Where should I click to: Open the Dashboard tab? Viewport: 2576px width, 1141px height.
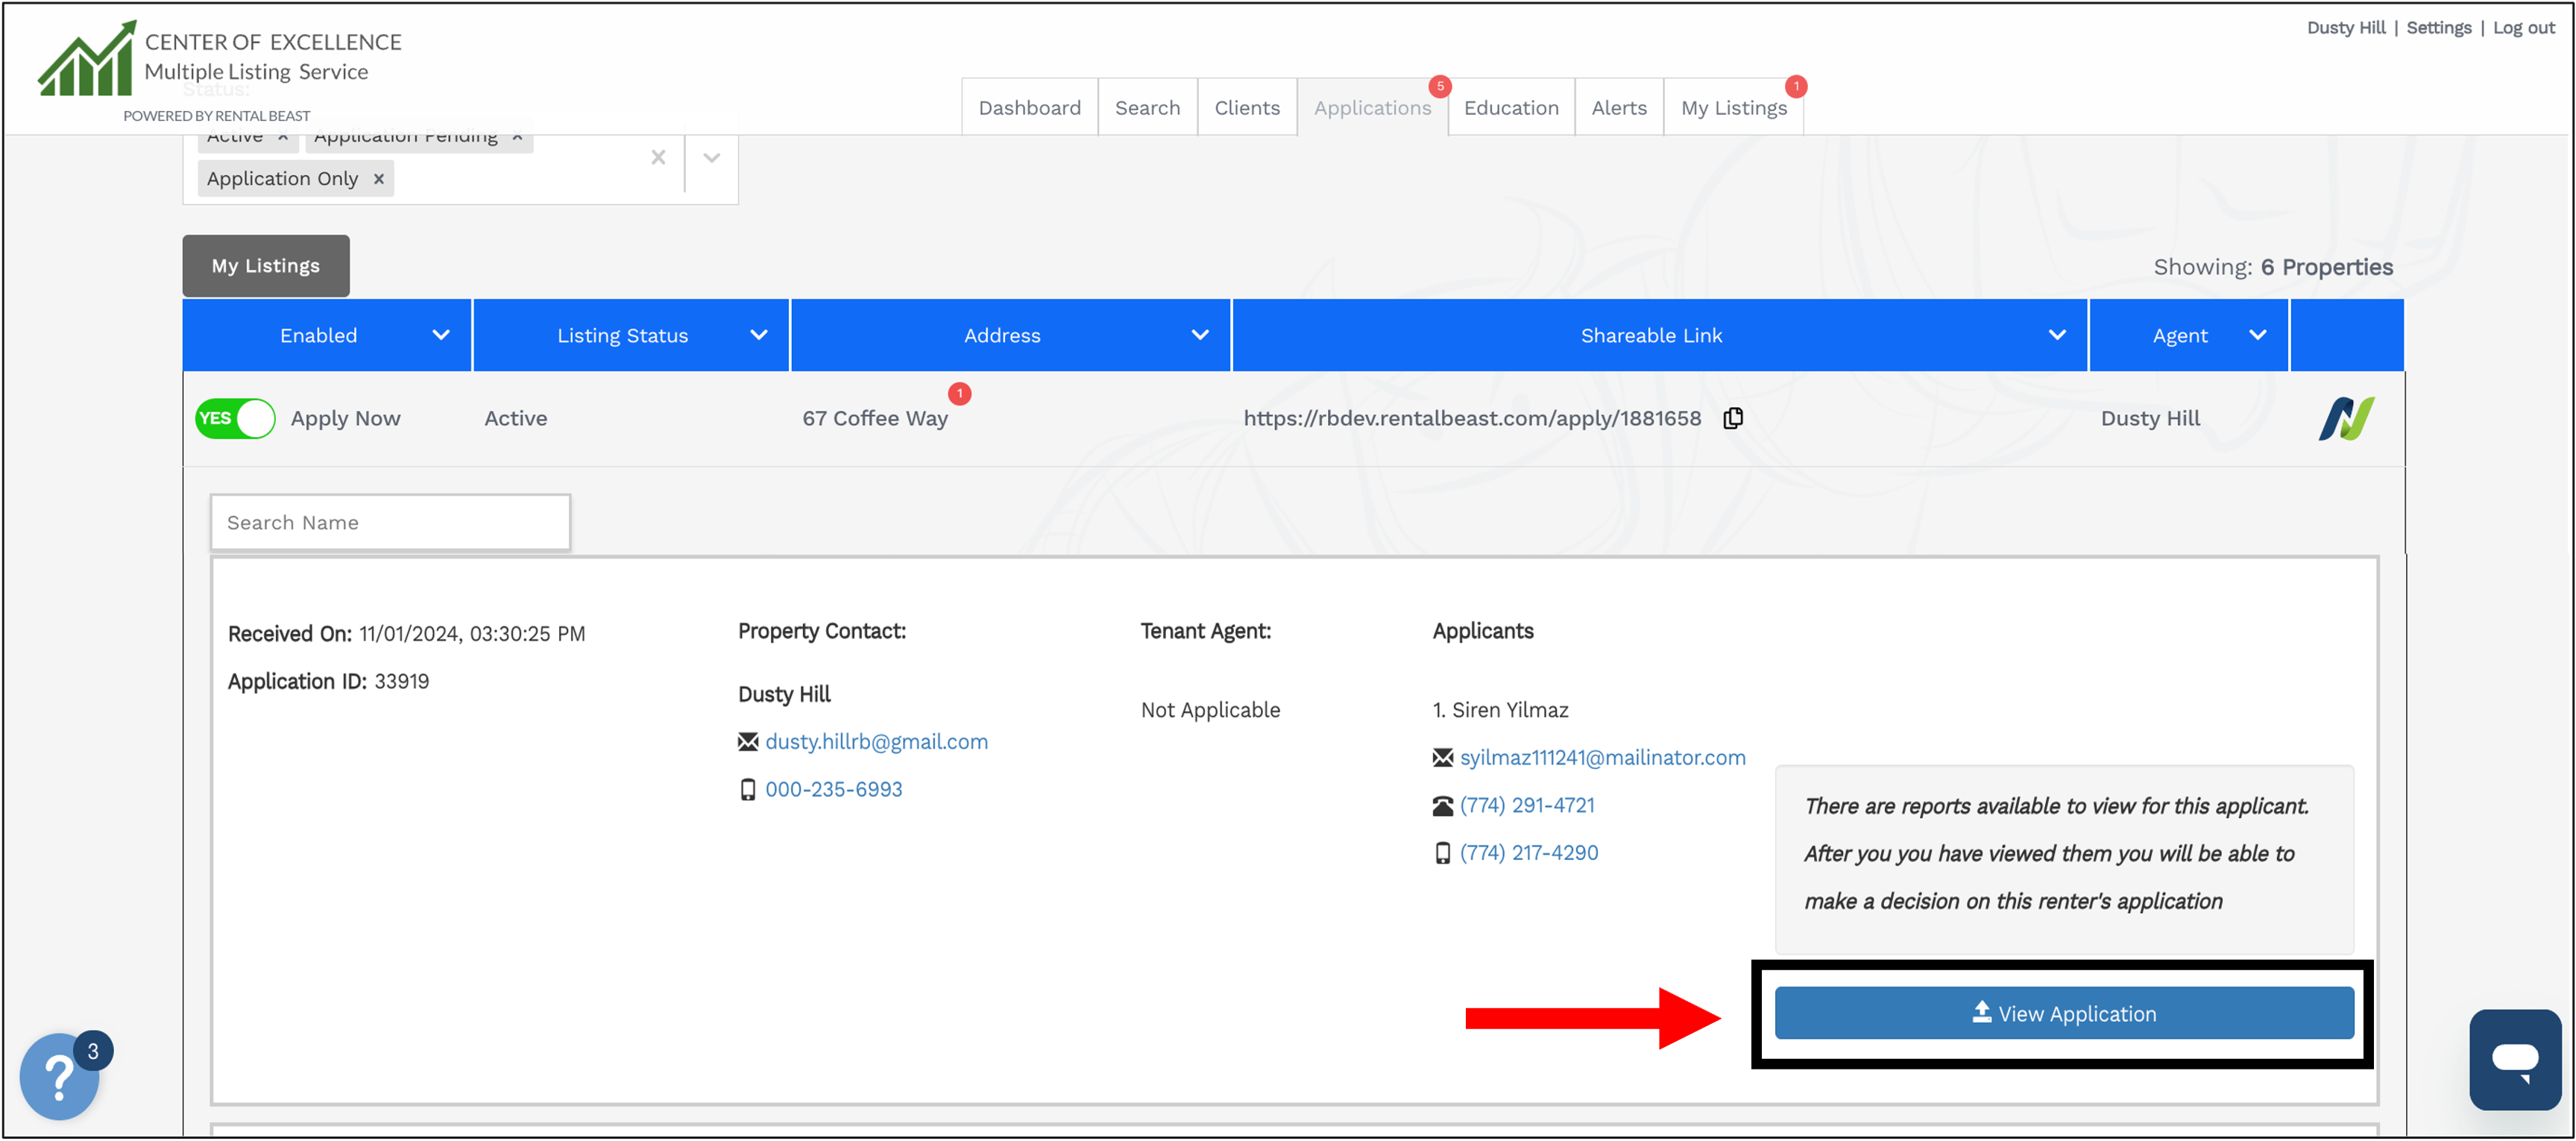pos(1029,107)
